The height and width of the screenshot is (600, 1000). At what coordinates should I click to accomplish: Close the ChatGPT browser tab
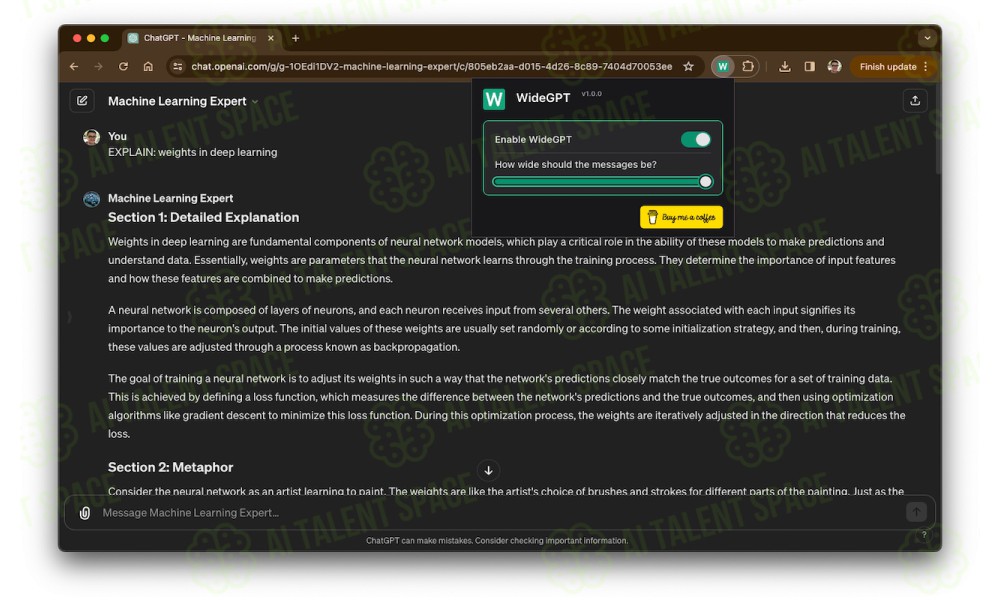pyautogui.click(x=270, y=38)
